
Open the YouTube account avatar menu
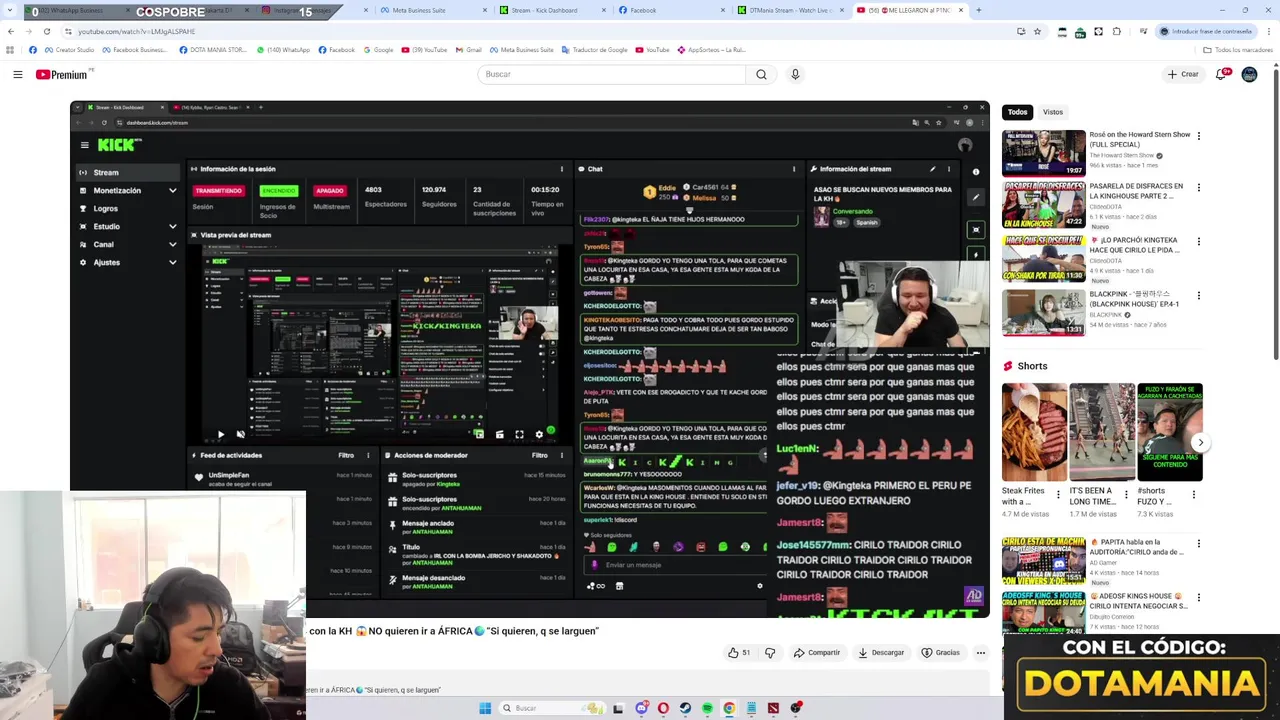point(1249,74)
